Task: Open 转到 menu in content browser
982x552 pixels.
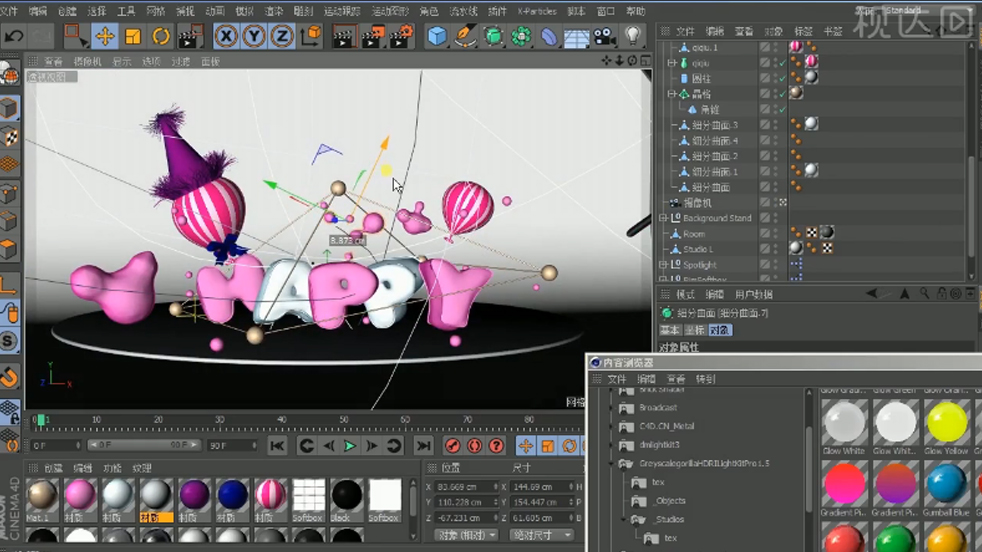Action: [x=705, y=379]
